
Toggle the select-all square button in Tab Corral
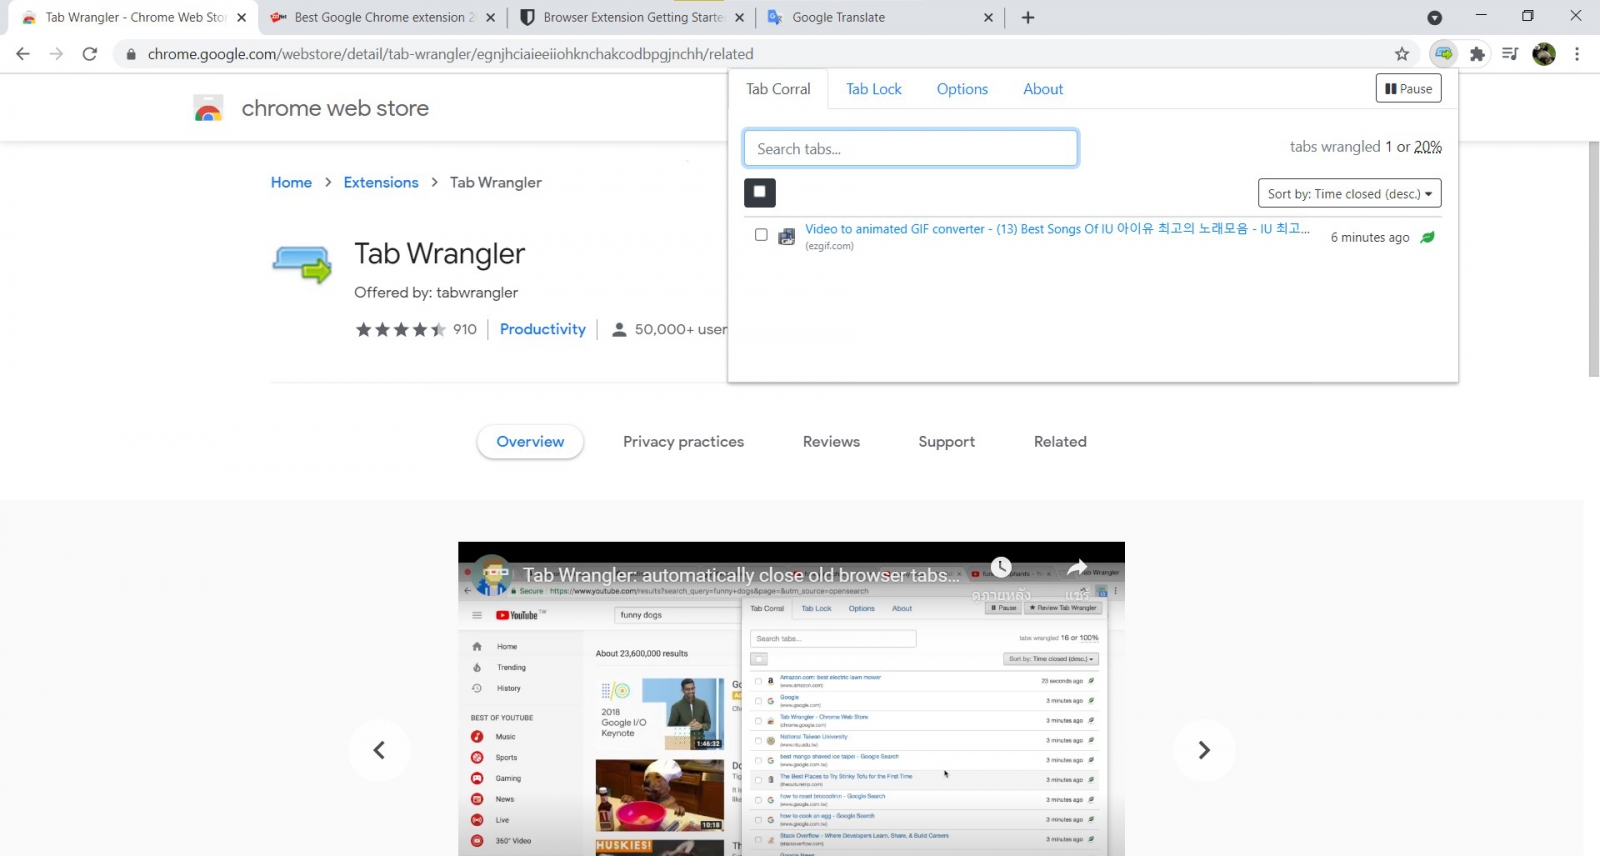(x=760, y=192)
